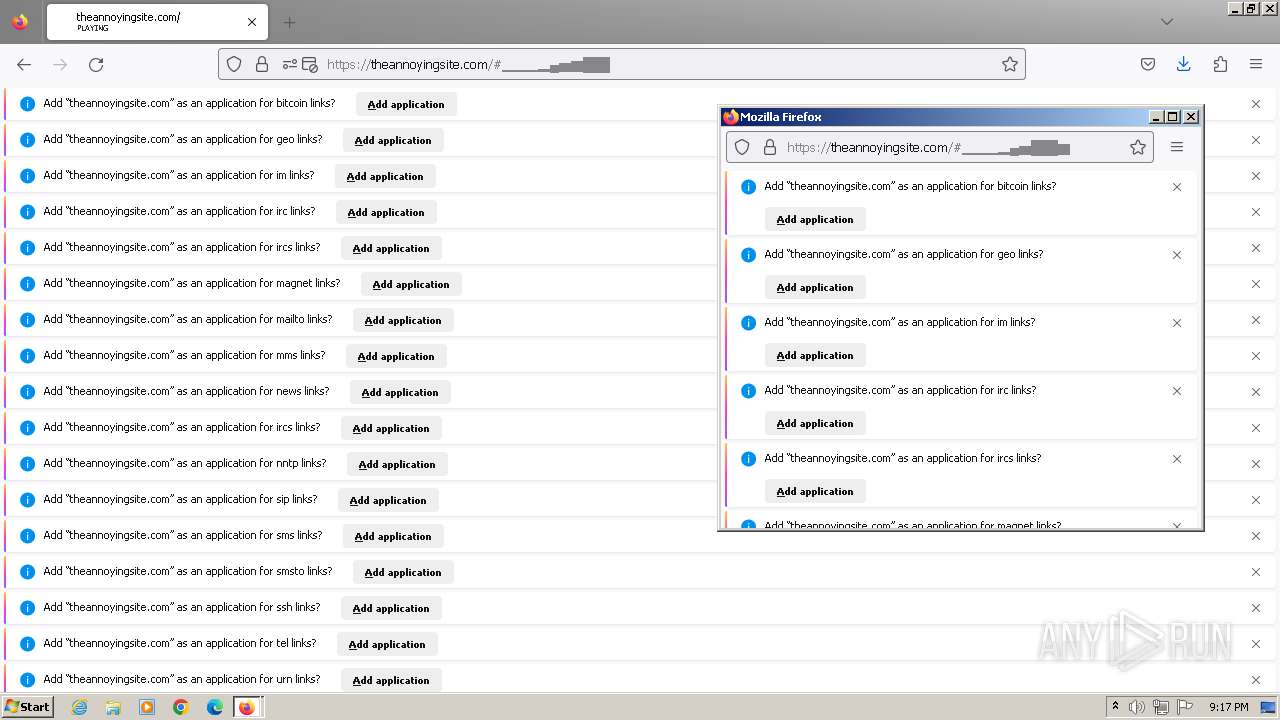Open a new tab with plus button
This screenshot has height=720, width=1280.
289,22
